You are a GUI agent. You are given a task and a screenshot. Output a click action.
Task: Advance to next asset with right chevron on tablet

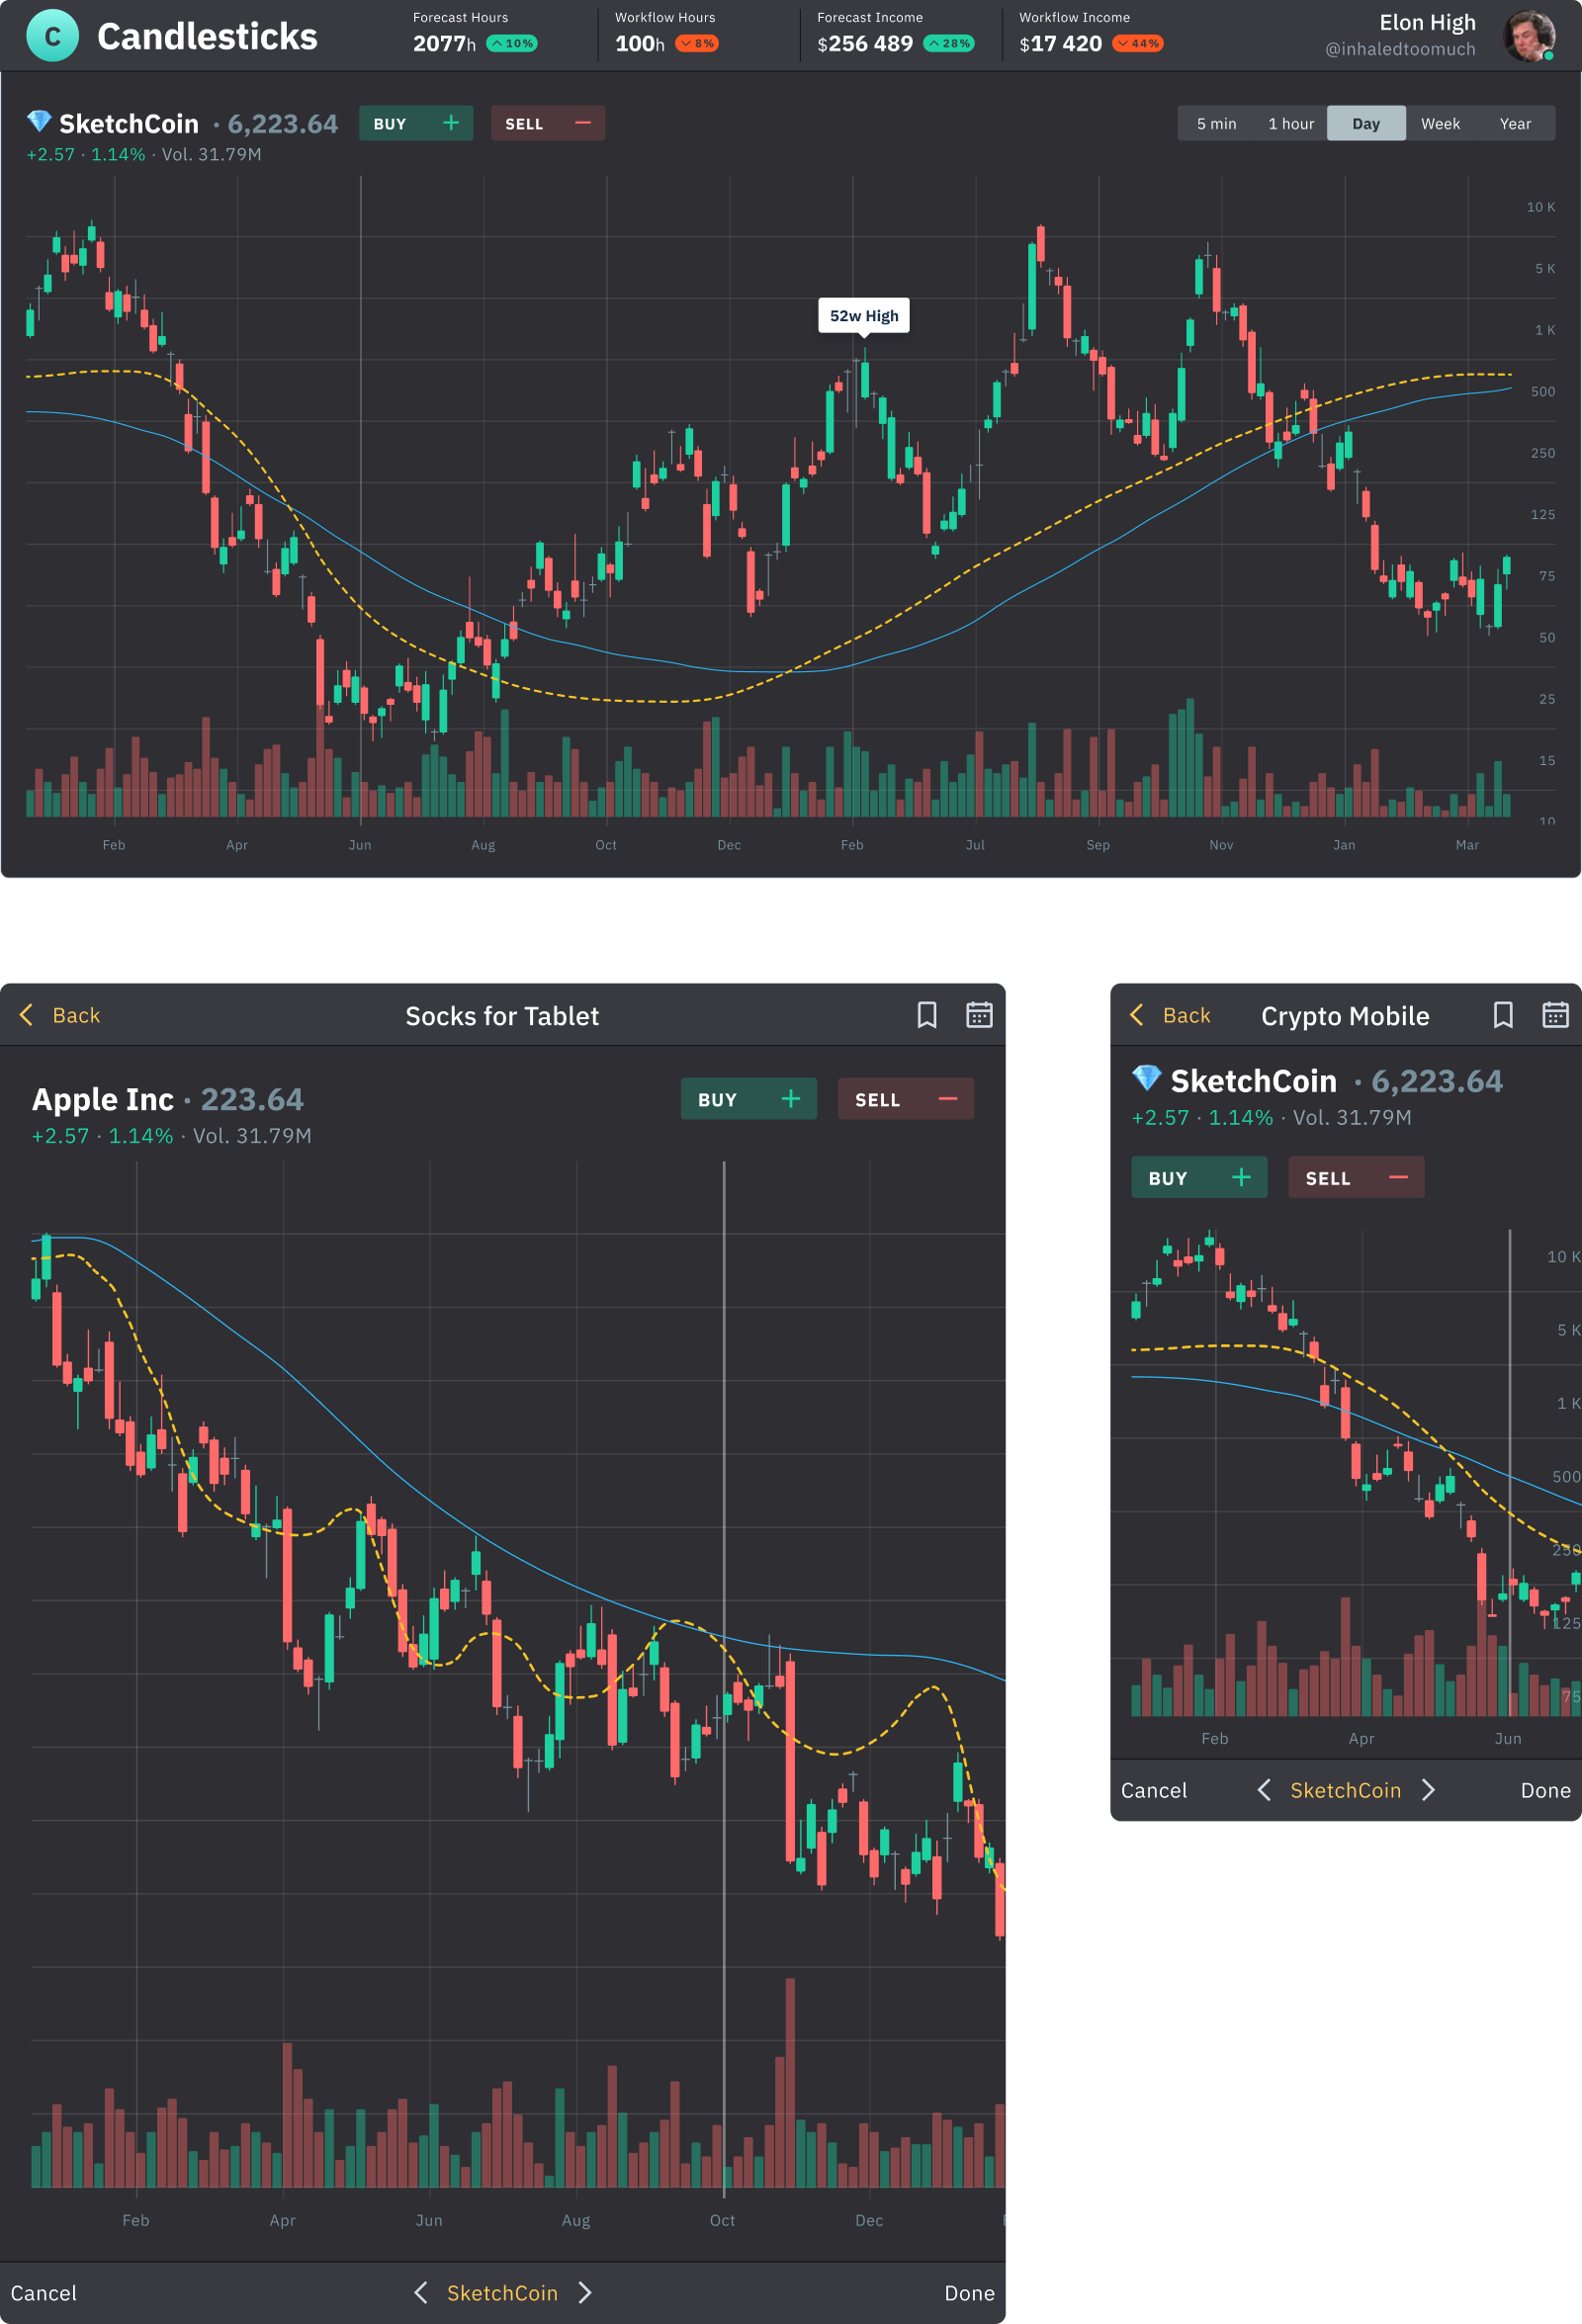(585, 2292)
